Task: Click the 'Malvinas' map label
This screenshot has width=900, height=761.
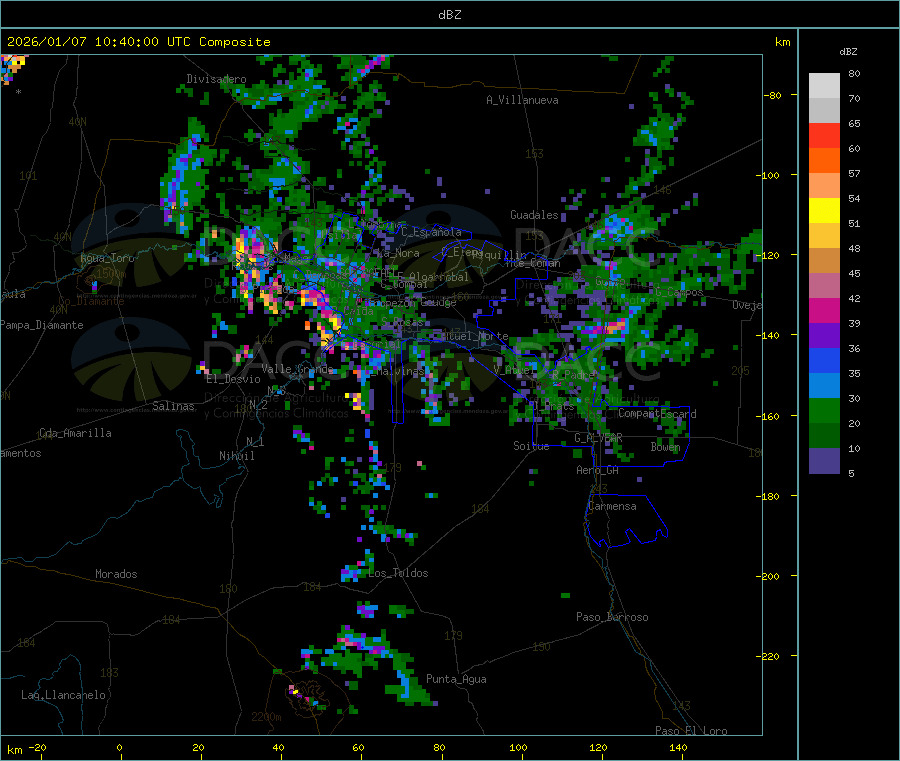Action: 400,371
